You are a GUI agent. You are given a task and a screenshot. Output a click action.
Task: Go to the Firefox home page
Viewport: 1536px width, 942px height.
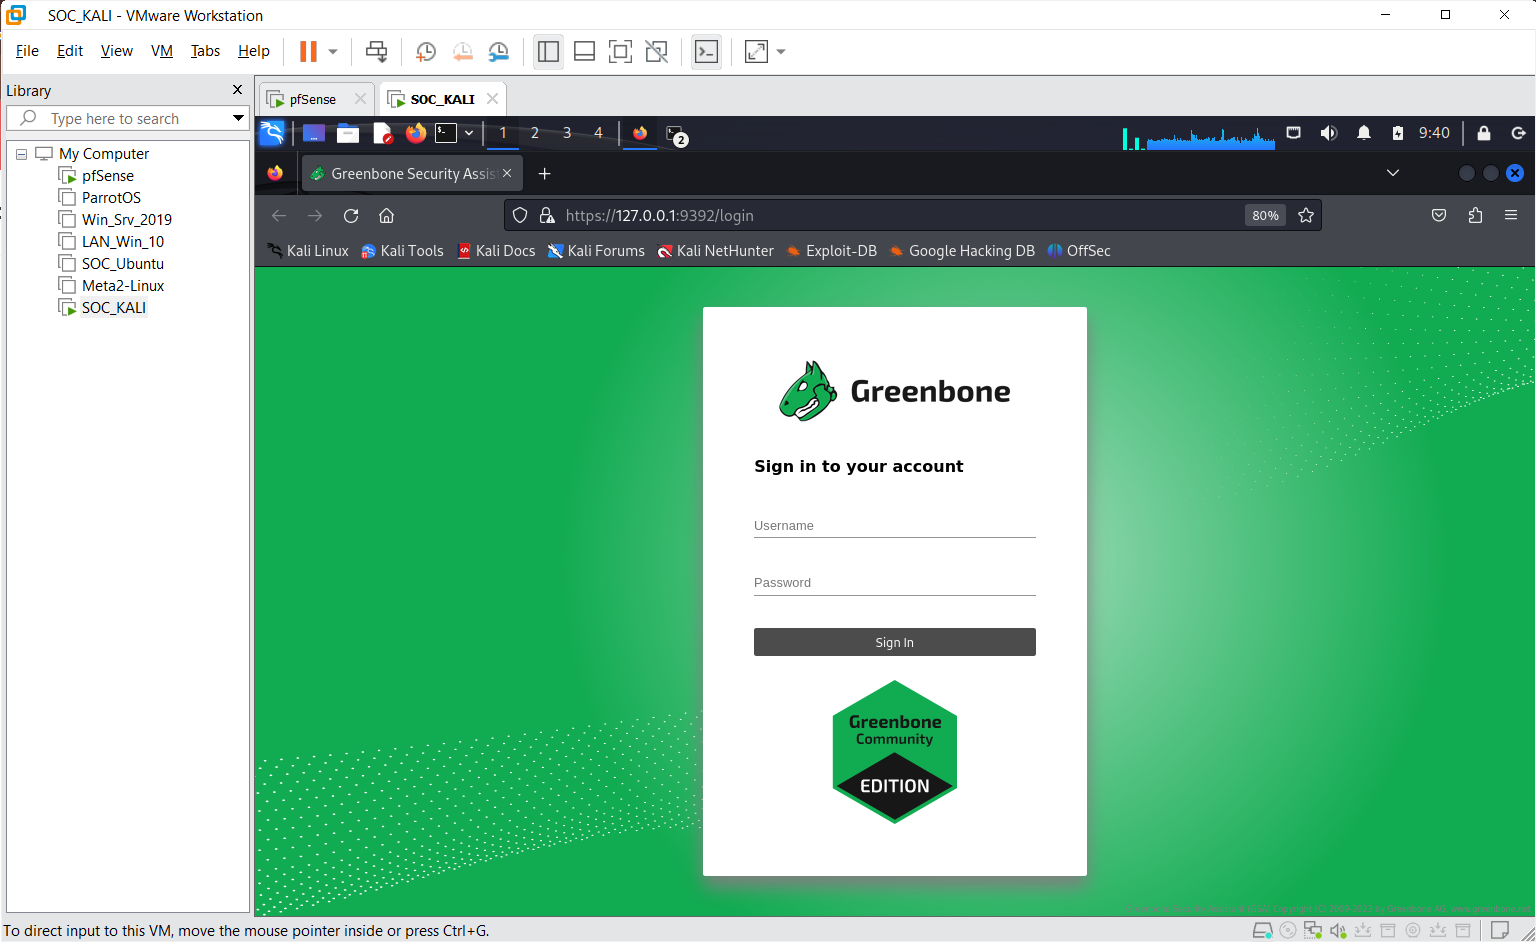[x=387, y=215]
